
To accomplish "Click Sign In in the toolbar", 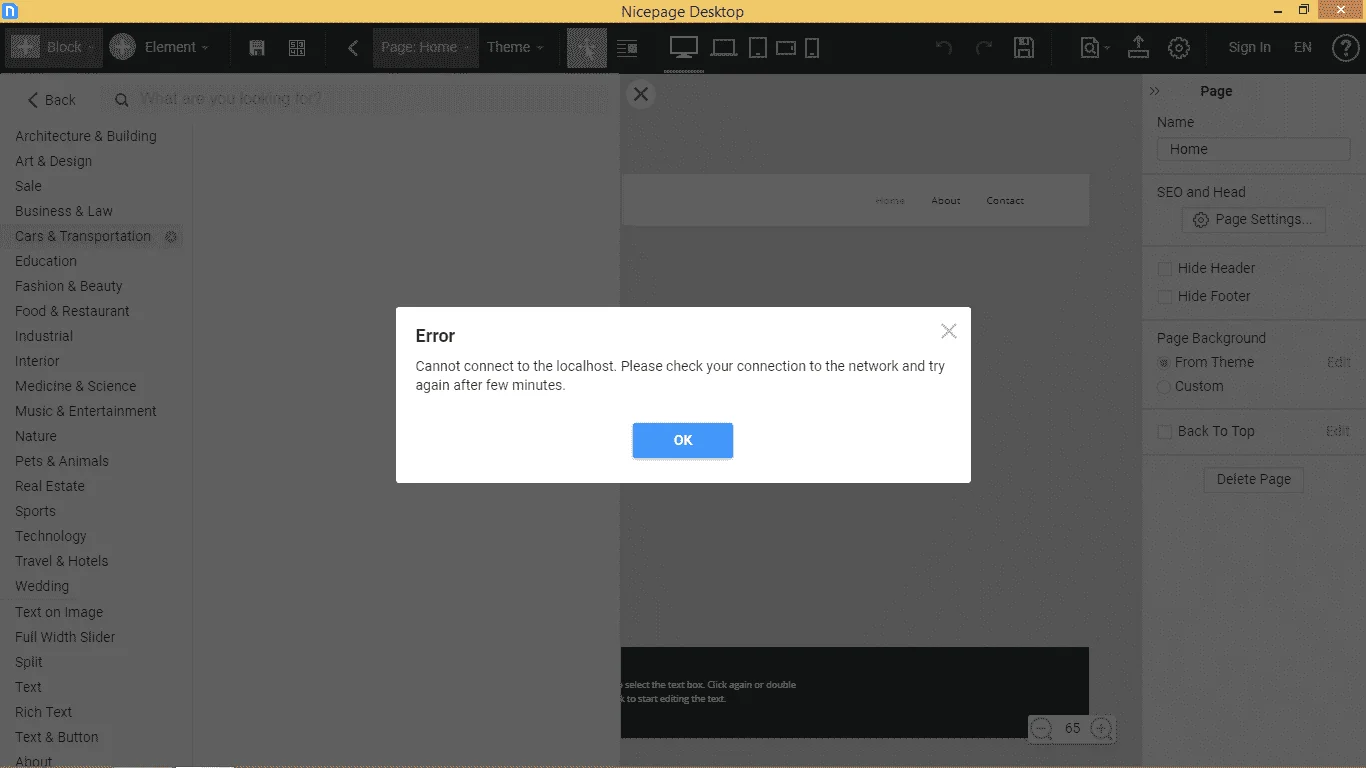I will [1250, 47].
